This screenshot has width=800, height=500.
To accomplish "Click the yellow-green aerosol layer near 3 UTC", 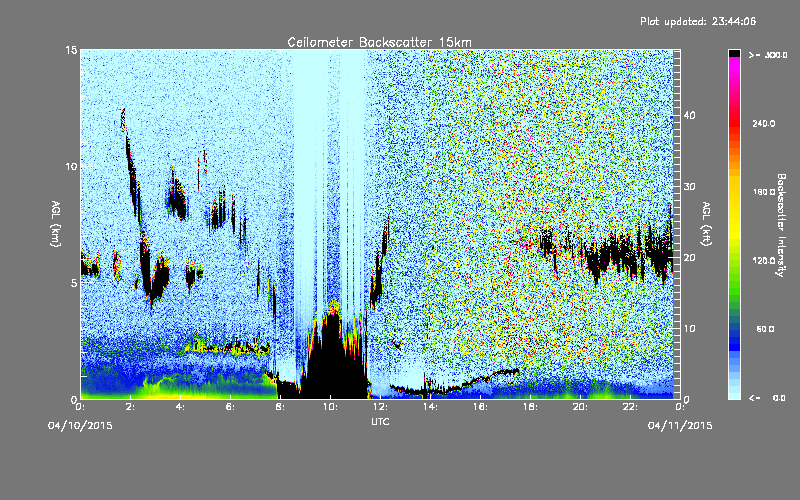I will coord(168,387).
